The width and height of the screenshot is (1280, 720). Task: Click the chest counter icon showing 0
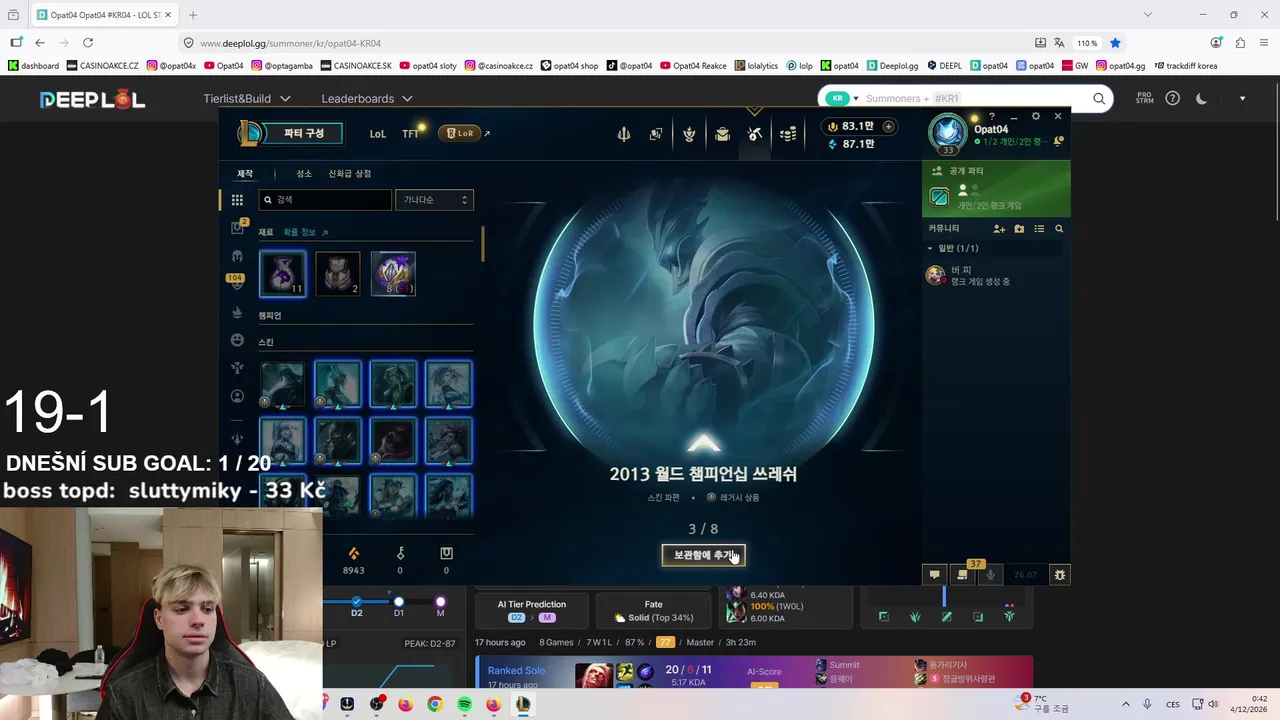(x=446, y=553)
